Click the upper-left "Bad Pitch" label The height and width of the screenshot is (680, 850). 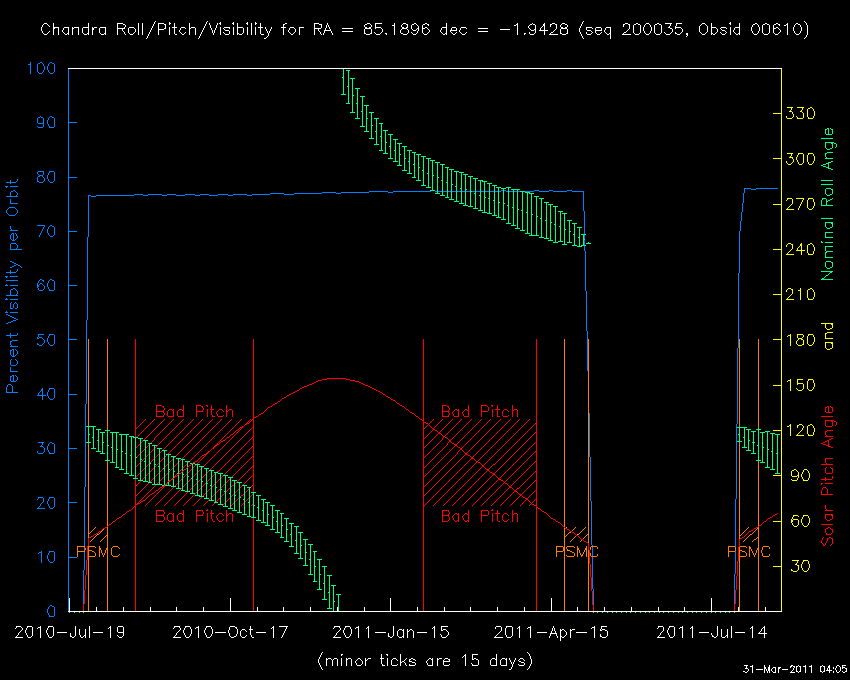click(x=195, y=412)
